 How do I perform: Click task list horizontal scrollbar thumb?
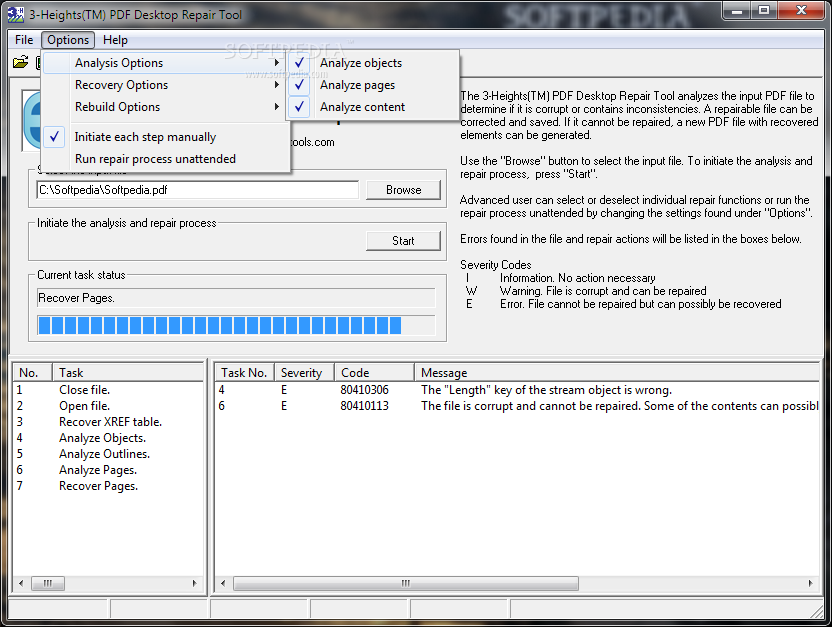click(48, 584)
